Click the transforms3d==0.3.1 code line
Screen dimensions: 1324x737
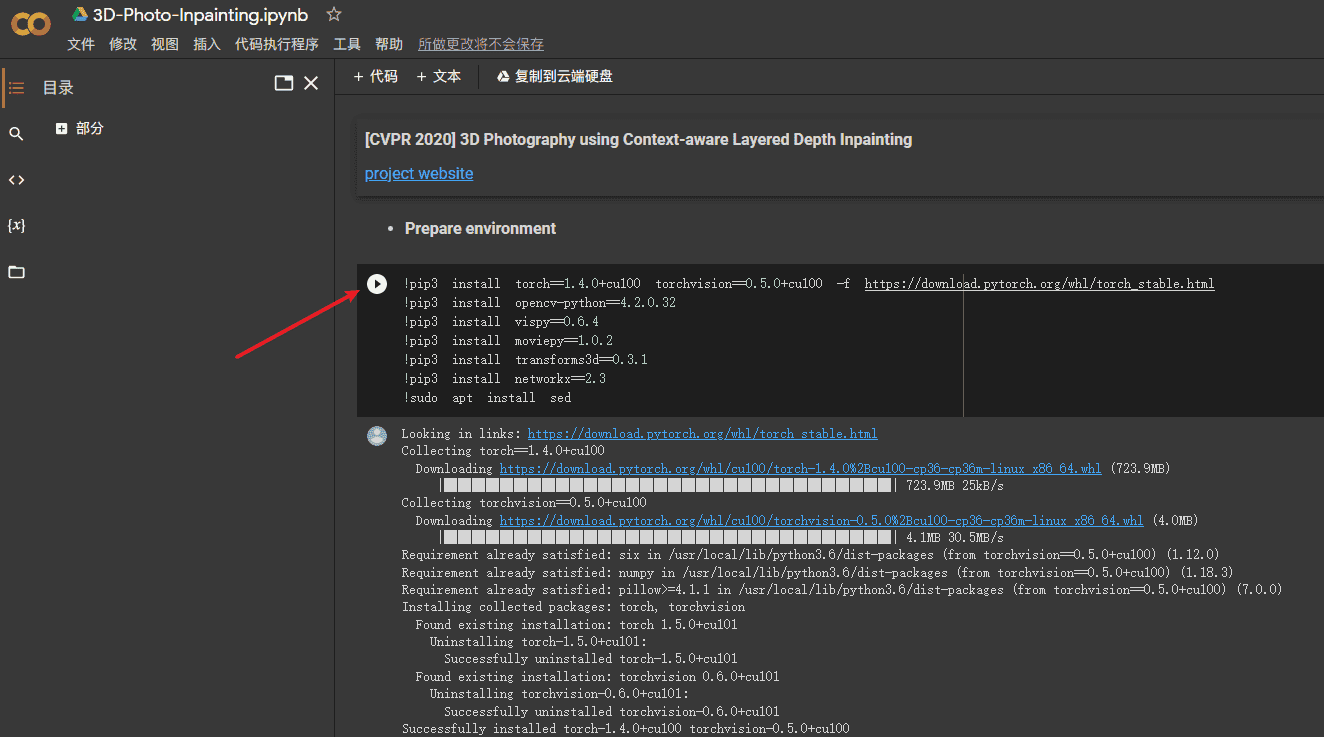(525, 360)
